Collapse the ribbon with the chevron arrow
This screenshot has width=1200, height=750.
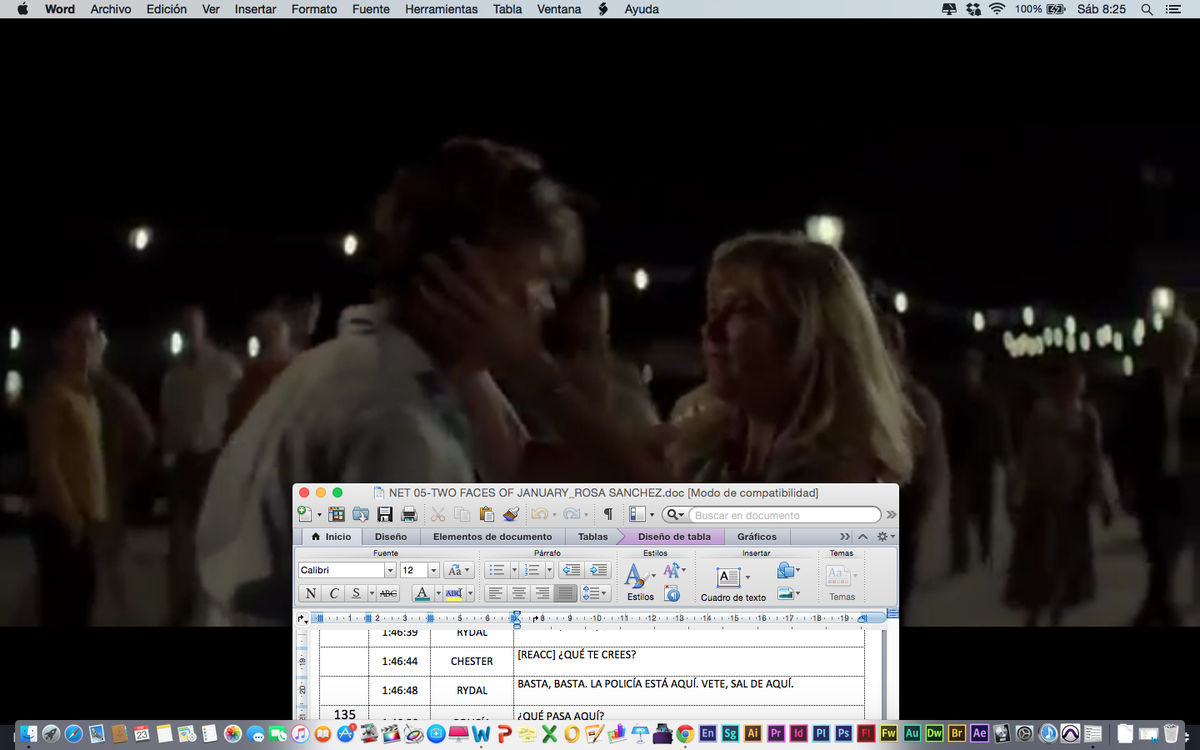863,536
